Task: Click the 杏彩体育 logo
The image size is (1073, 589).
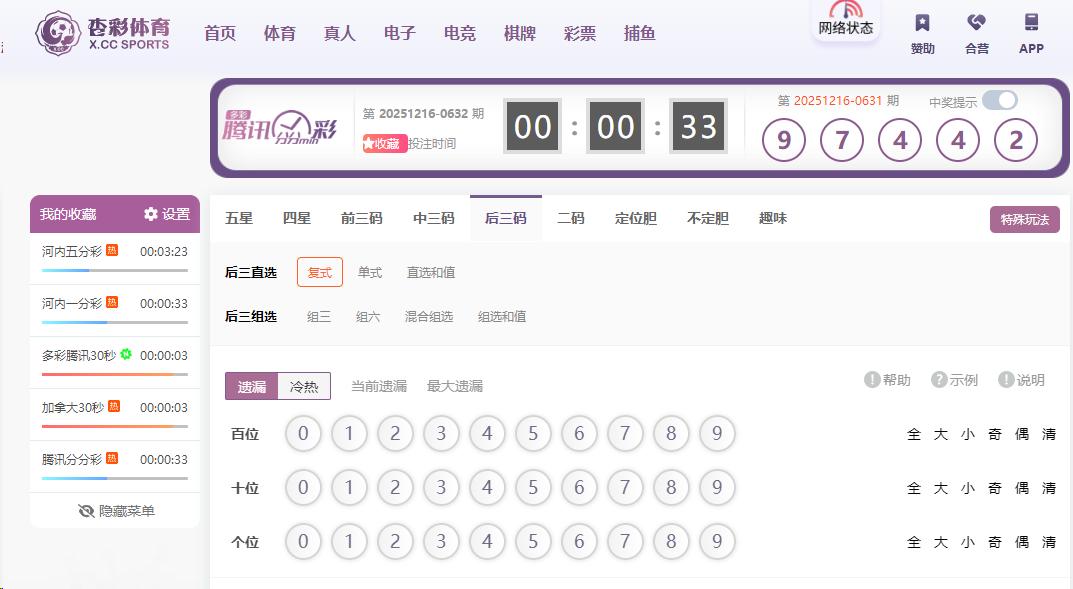Action: (103, 34)
